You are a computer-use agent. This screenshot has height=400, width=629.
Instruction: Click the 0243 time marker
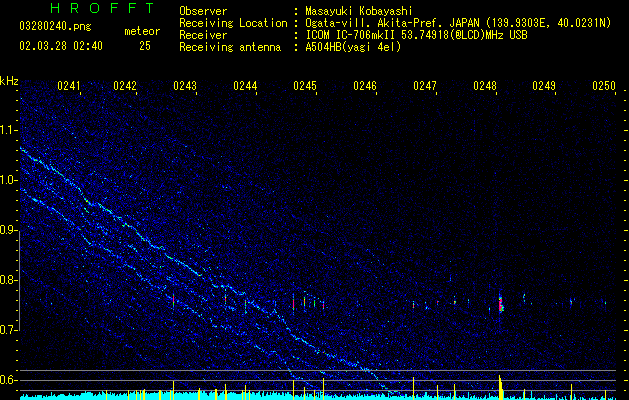click(x=185, y=86)
